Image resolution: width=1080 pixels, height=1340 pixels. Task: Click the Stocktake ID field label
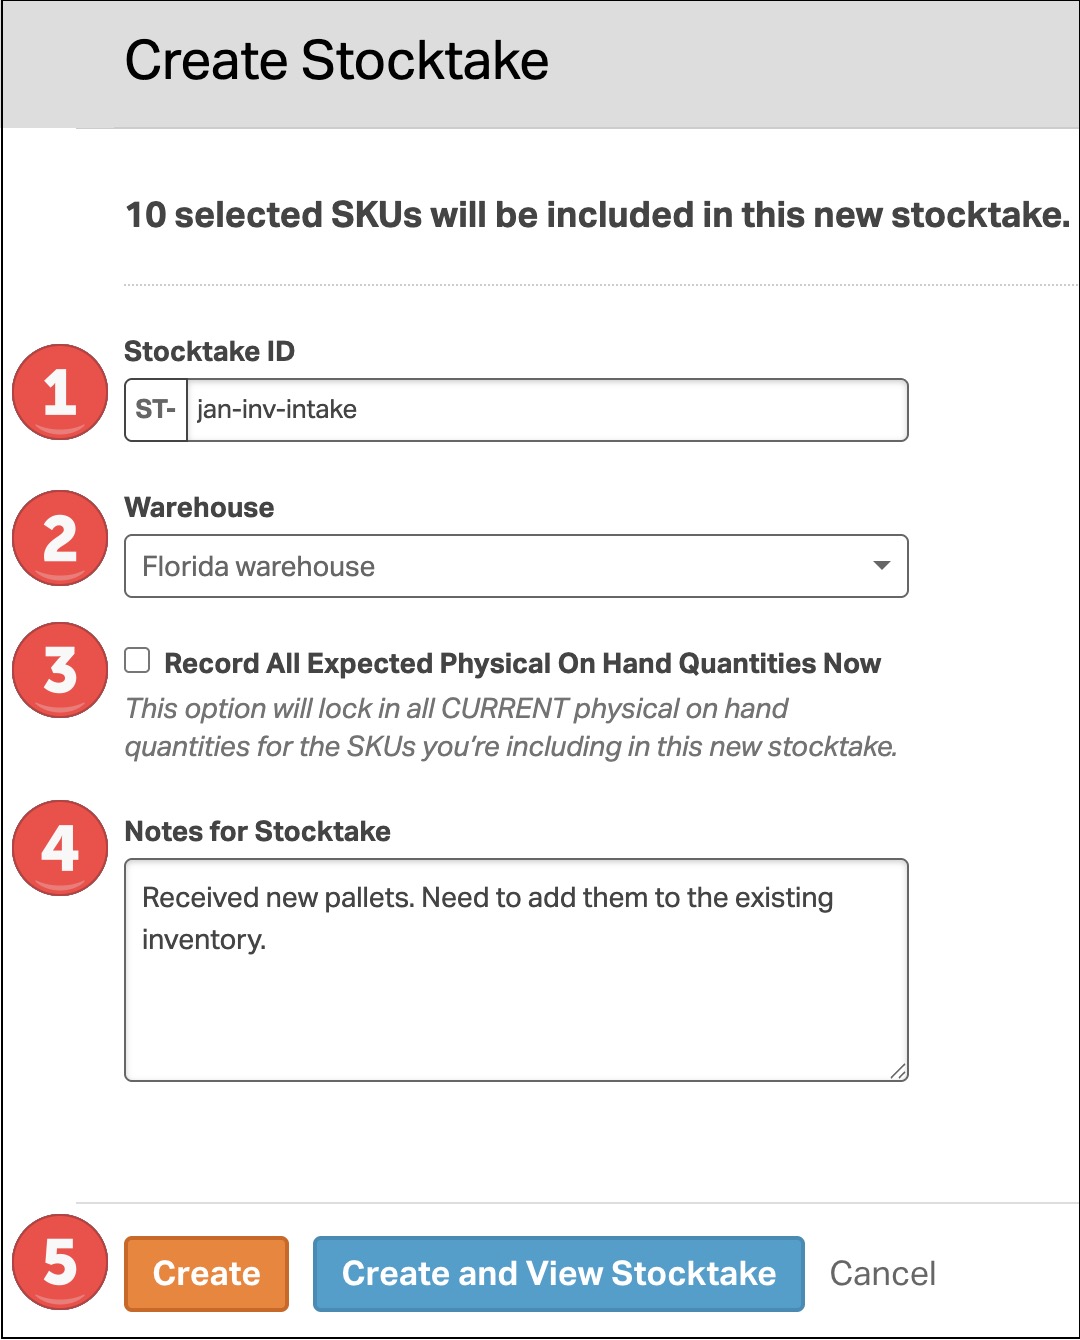209,352
